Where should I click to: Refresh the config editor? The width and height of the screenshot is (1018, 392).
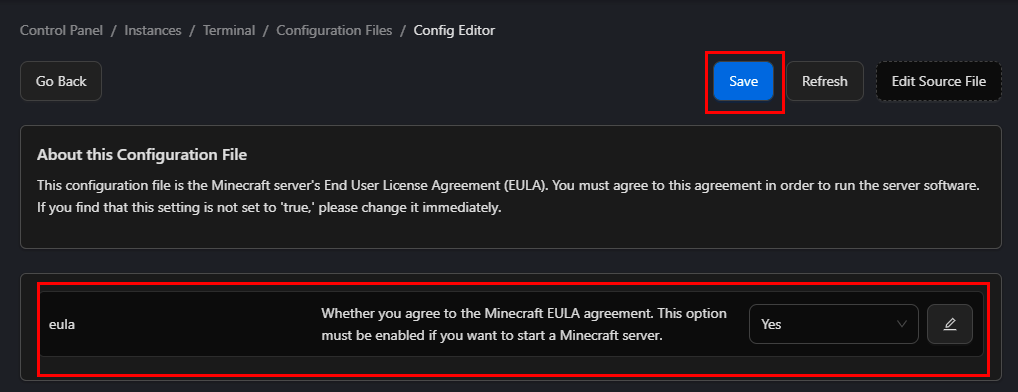[825, 81]
